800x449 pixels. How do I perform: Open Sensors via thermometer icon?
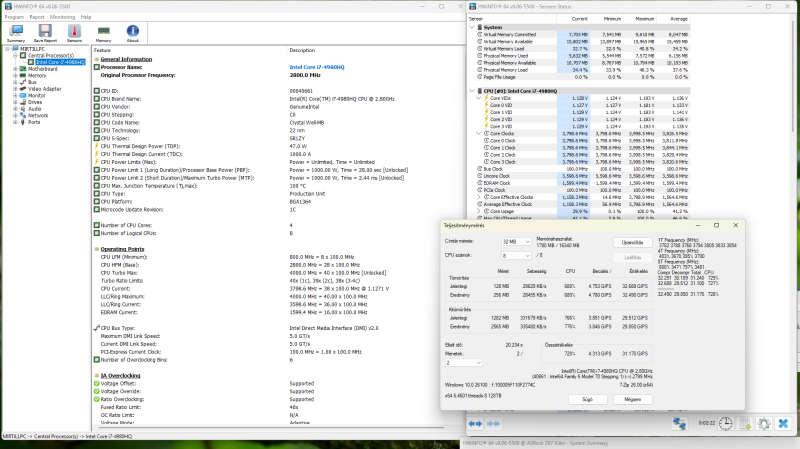[74, 33]
